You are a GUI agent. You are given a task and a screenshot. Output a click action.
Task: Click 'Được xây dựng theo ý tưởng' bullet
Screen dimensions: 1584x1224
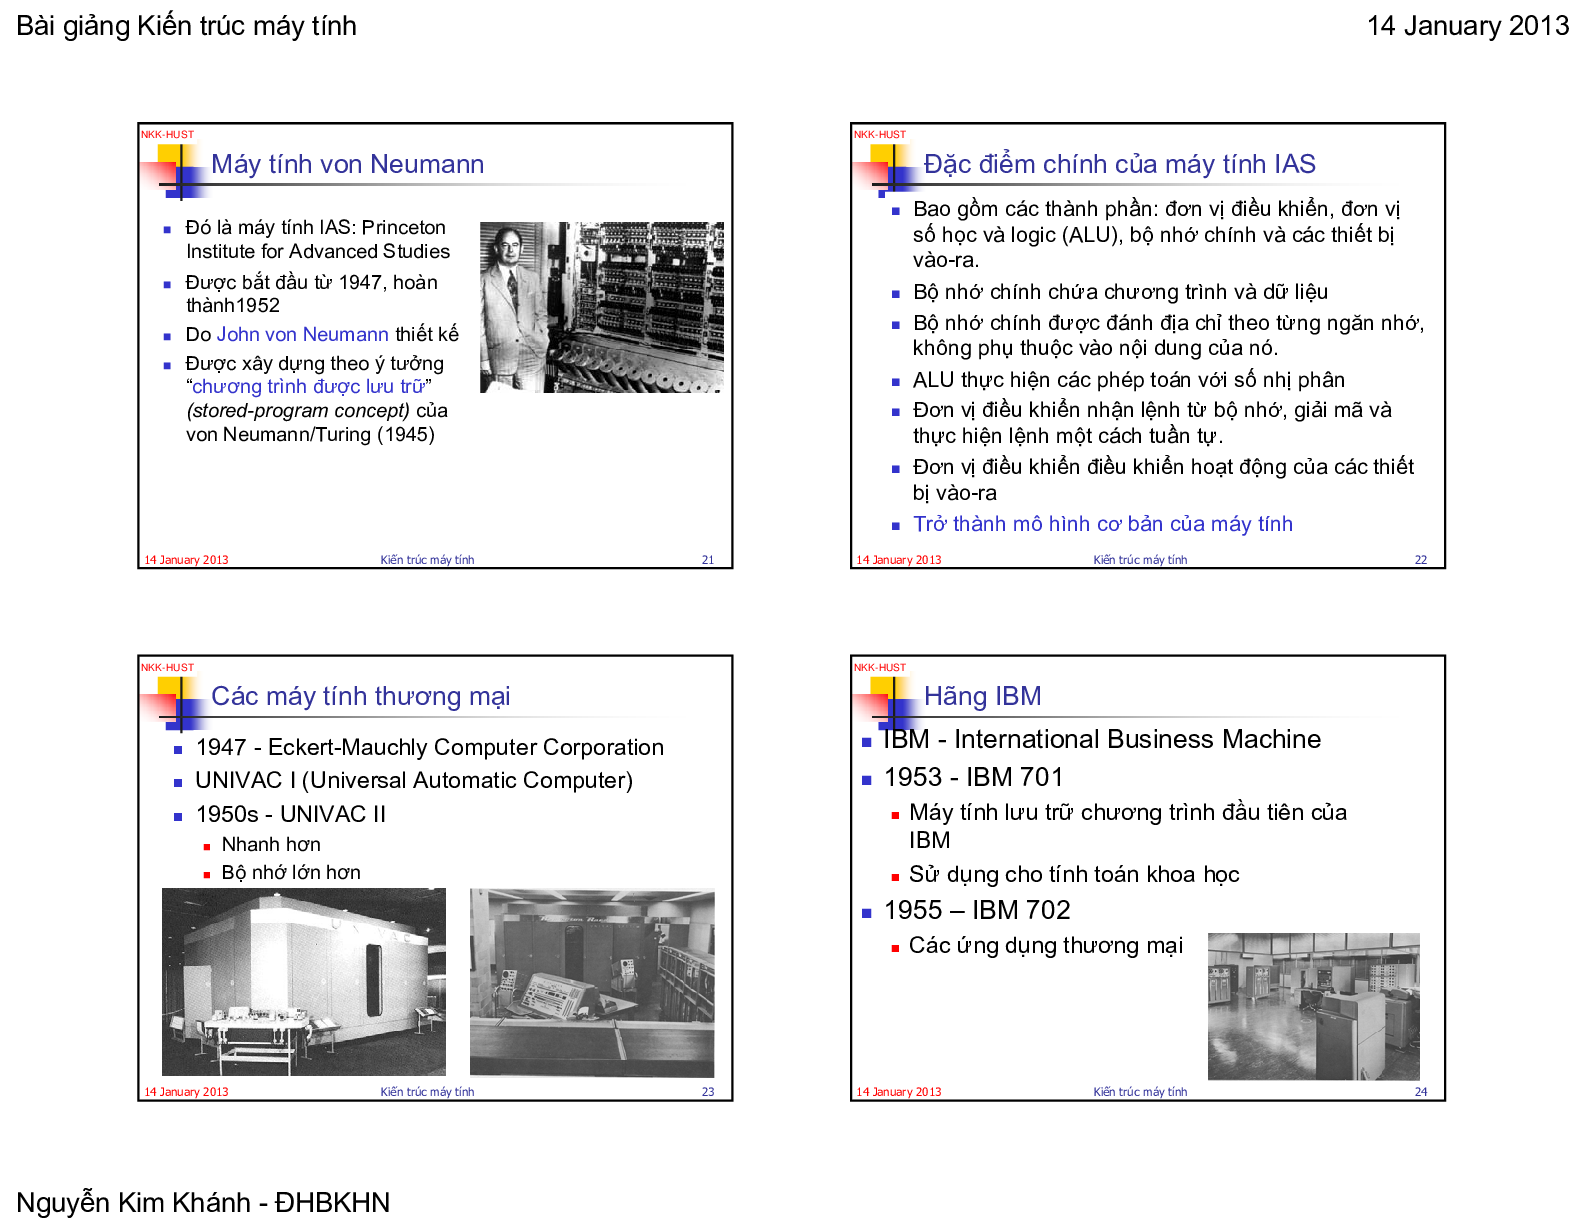(316, 399)
